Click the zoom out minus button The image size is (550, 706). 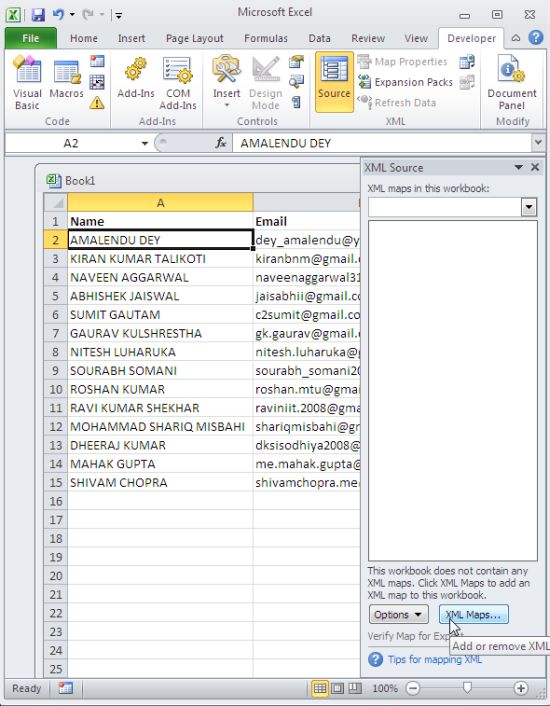click(x=413, y=688)
